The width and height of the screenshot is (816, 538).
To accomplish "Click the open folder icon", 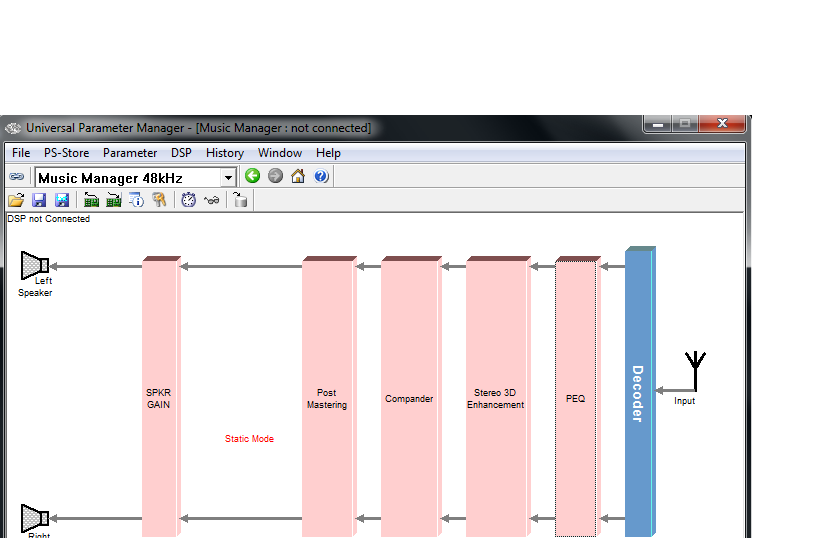I will pyautogui.click(x=16, y=200).
